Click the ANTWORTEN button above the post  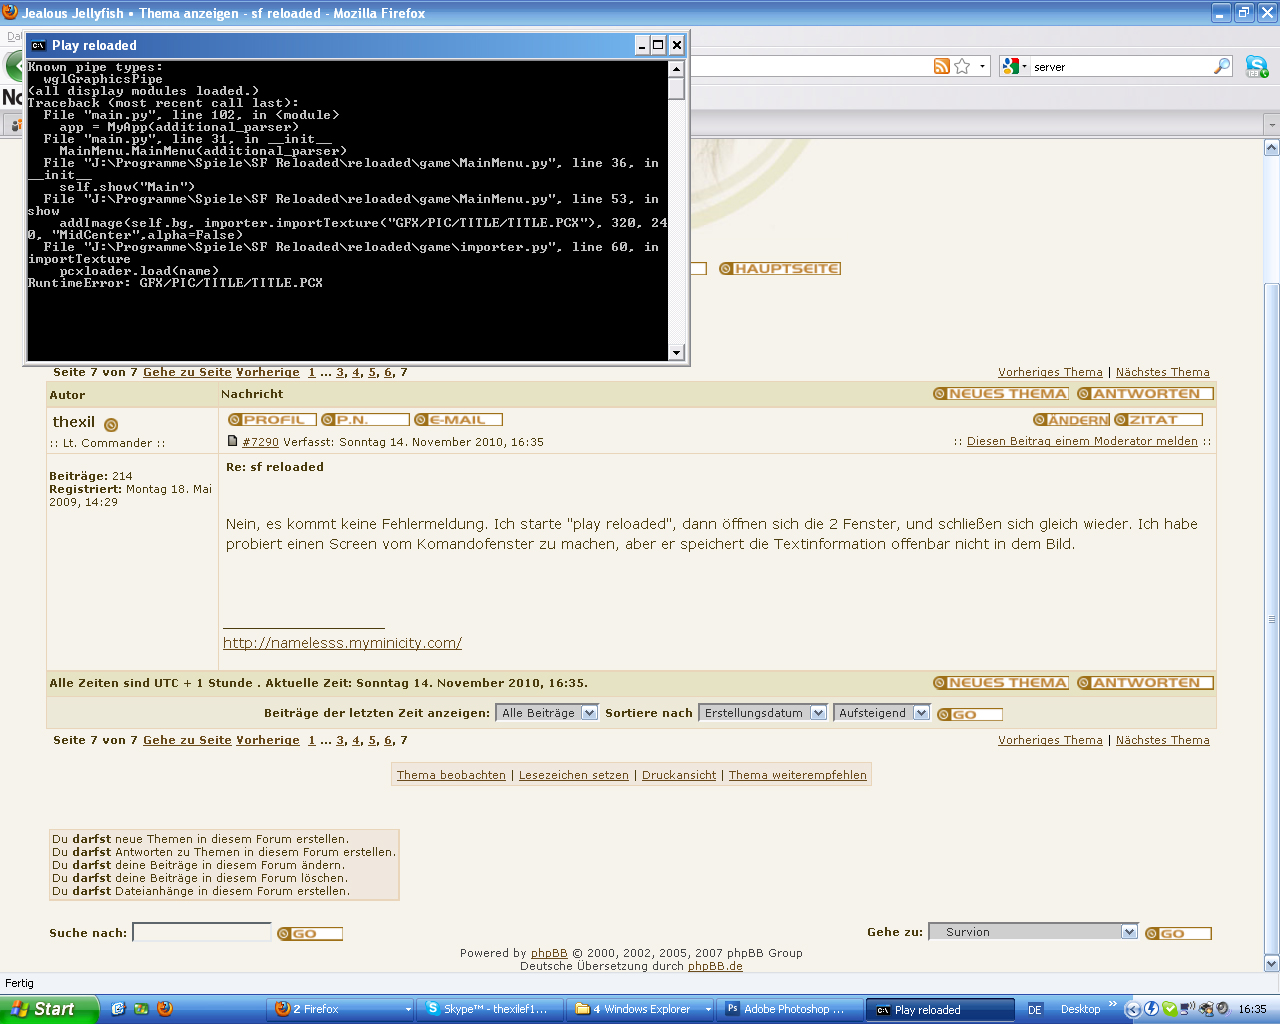[x=1145, y=394]
